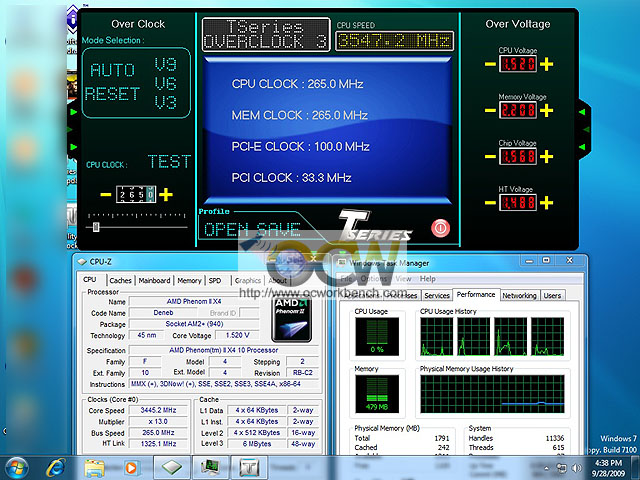Click SAVE in the Profile section
The height and width of the screenshot is (480, 640).
pos(279,230)
